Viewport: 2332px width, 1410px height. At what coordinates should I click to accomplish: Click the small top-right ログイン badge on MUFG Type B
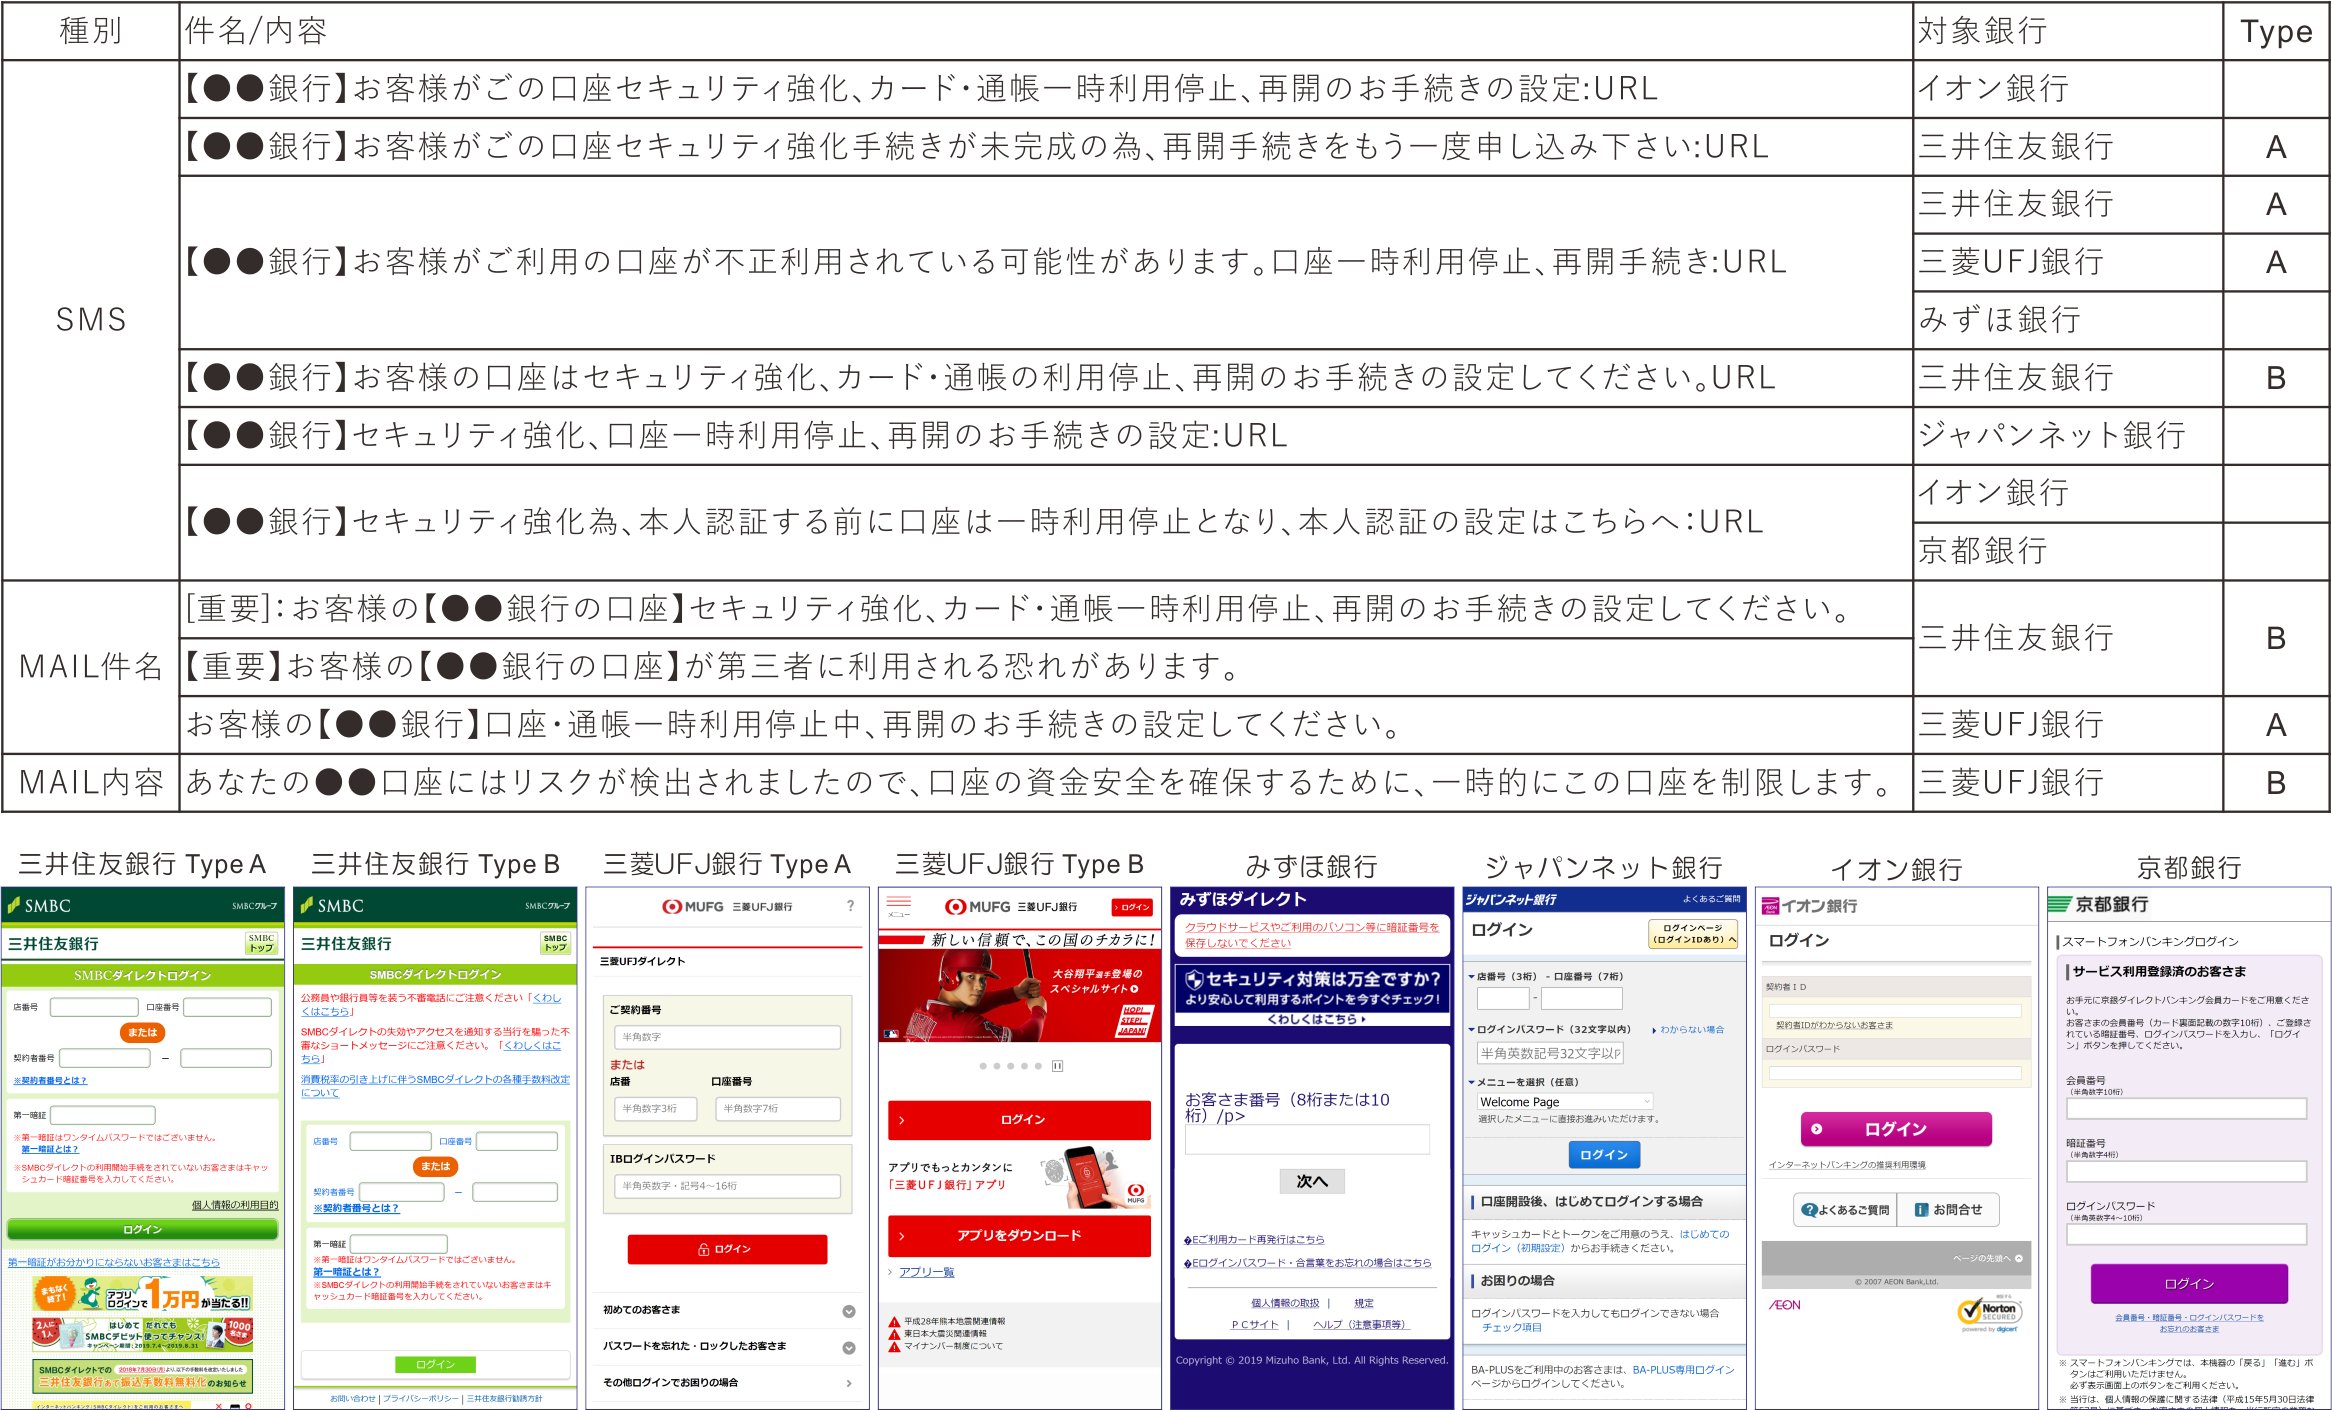1132,907
